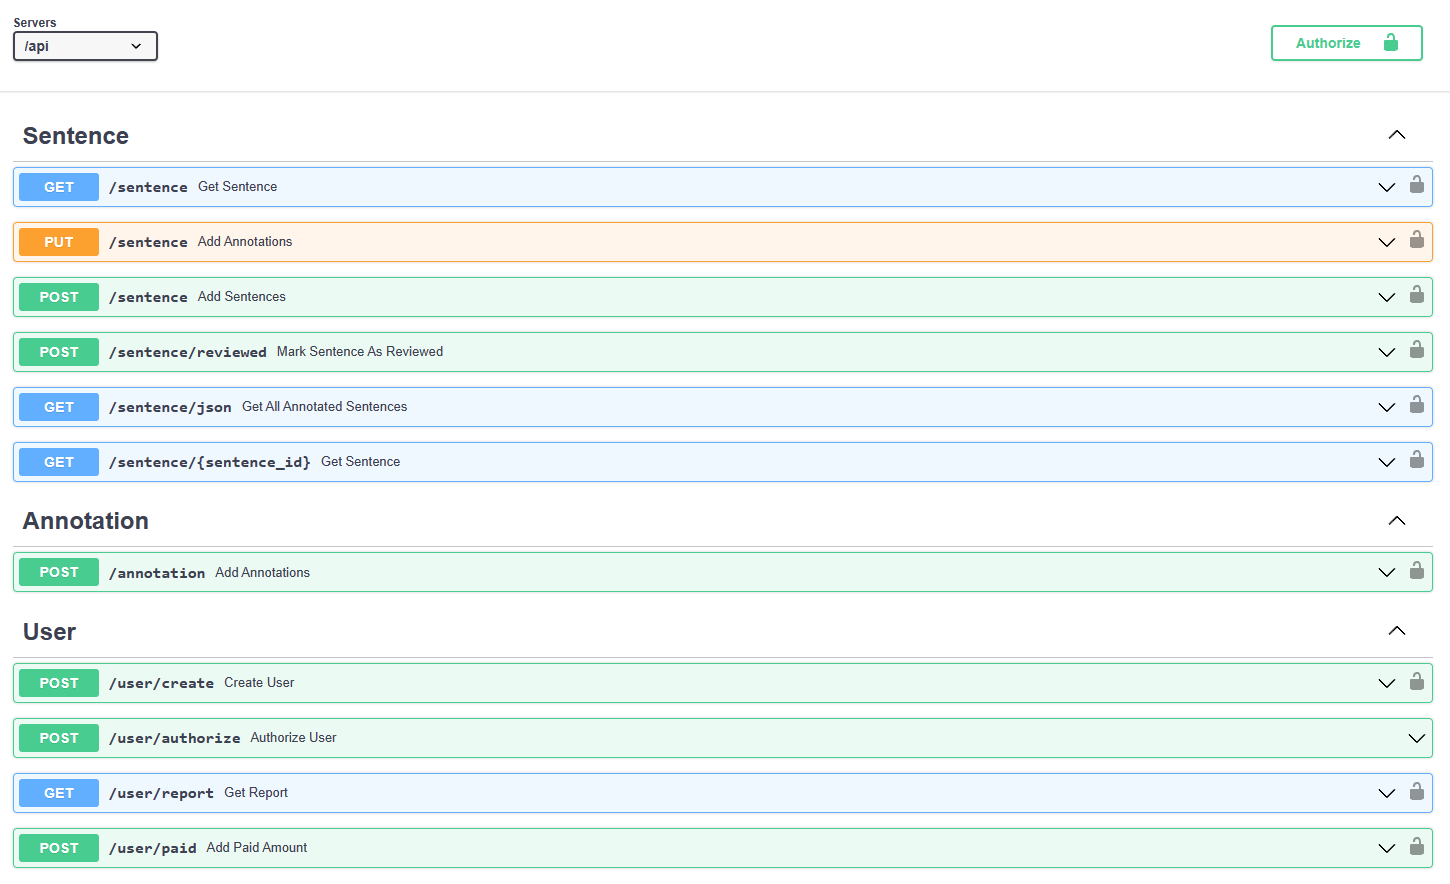Click lock icon on /sentence/{sentence_id} row
Viewport: 1450px width, 884px height.
1417,459
